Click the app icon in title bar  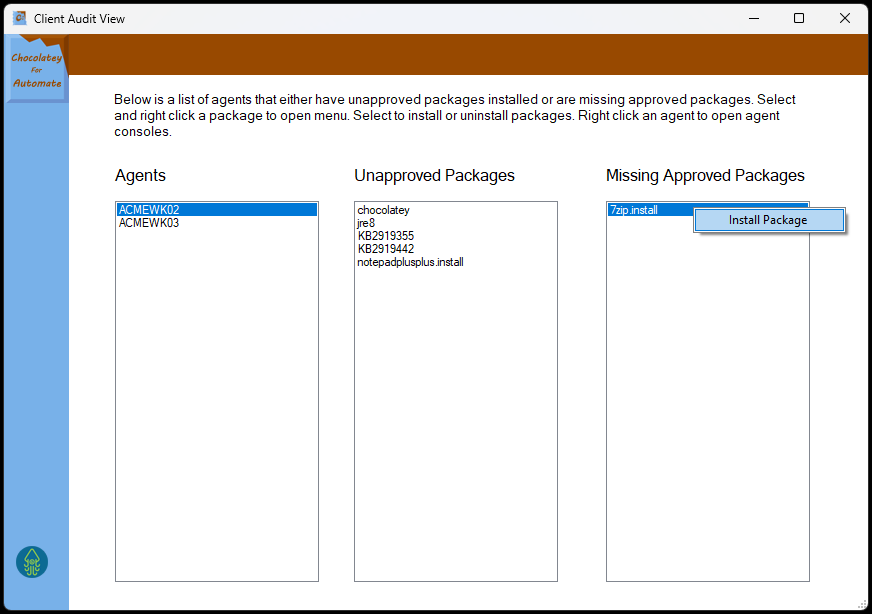pos(19,18)
